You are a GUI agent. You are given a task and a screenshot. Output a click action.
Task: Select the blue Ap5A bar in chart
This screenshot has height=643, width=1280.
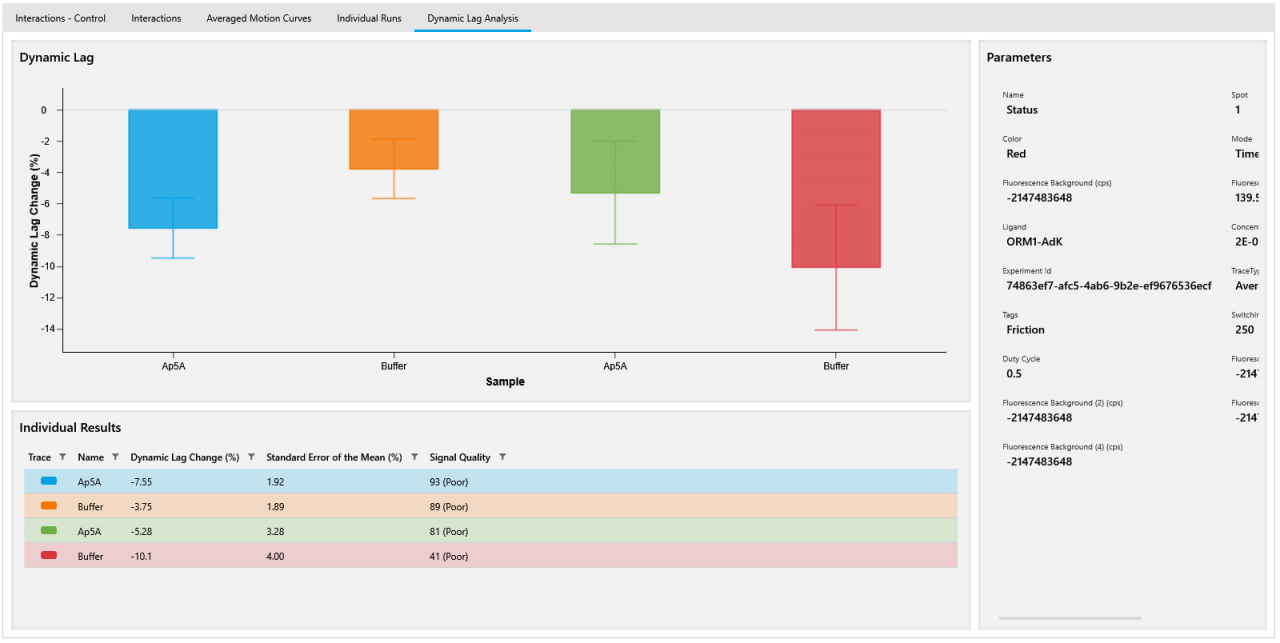(x=173, y=150)
